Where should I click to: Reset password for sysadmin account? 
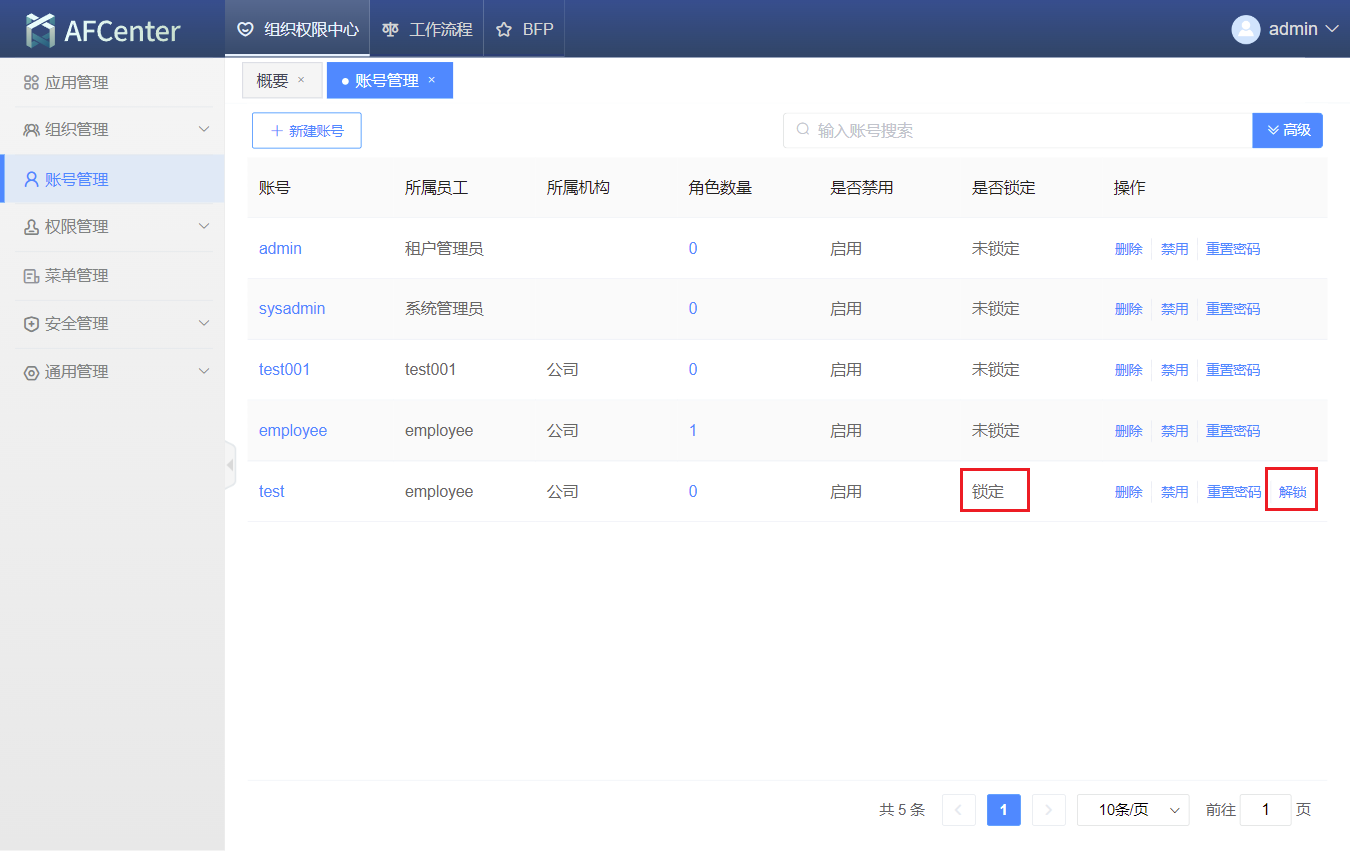tap(1233, 310)
